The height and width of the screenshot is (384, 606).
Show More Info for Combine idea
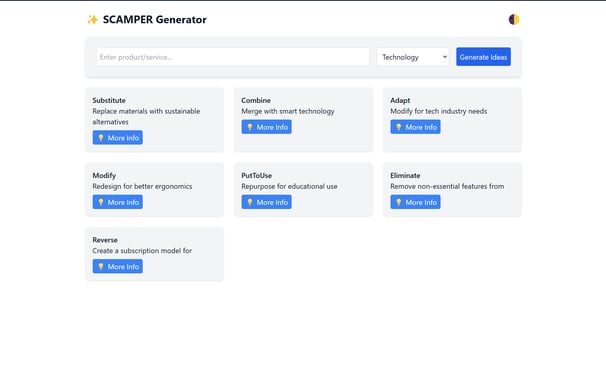(266, 127)
